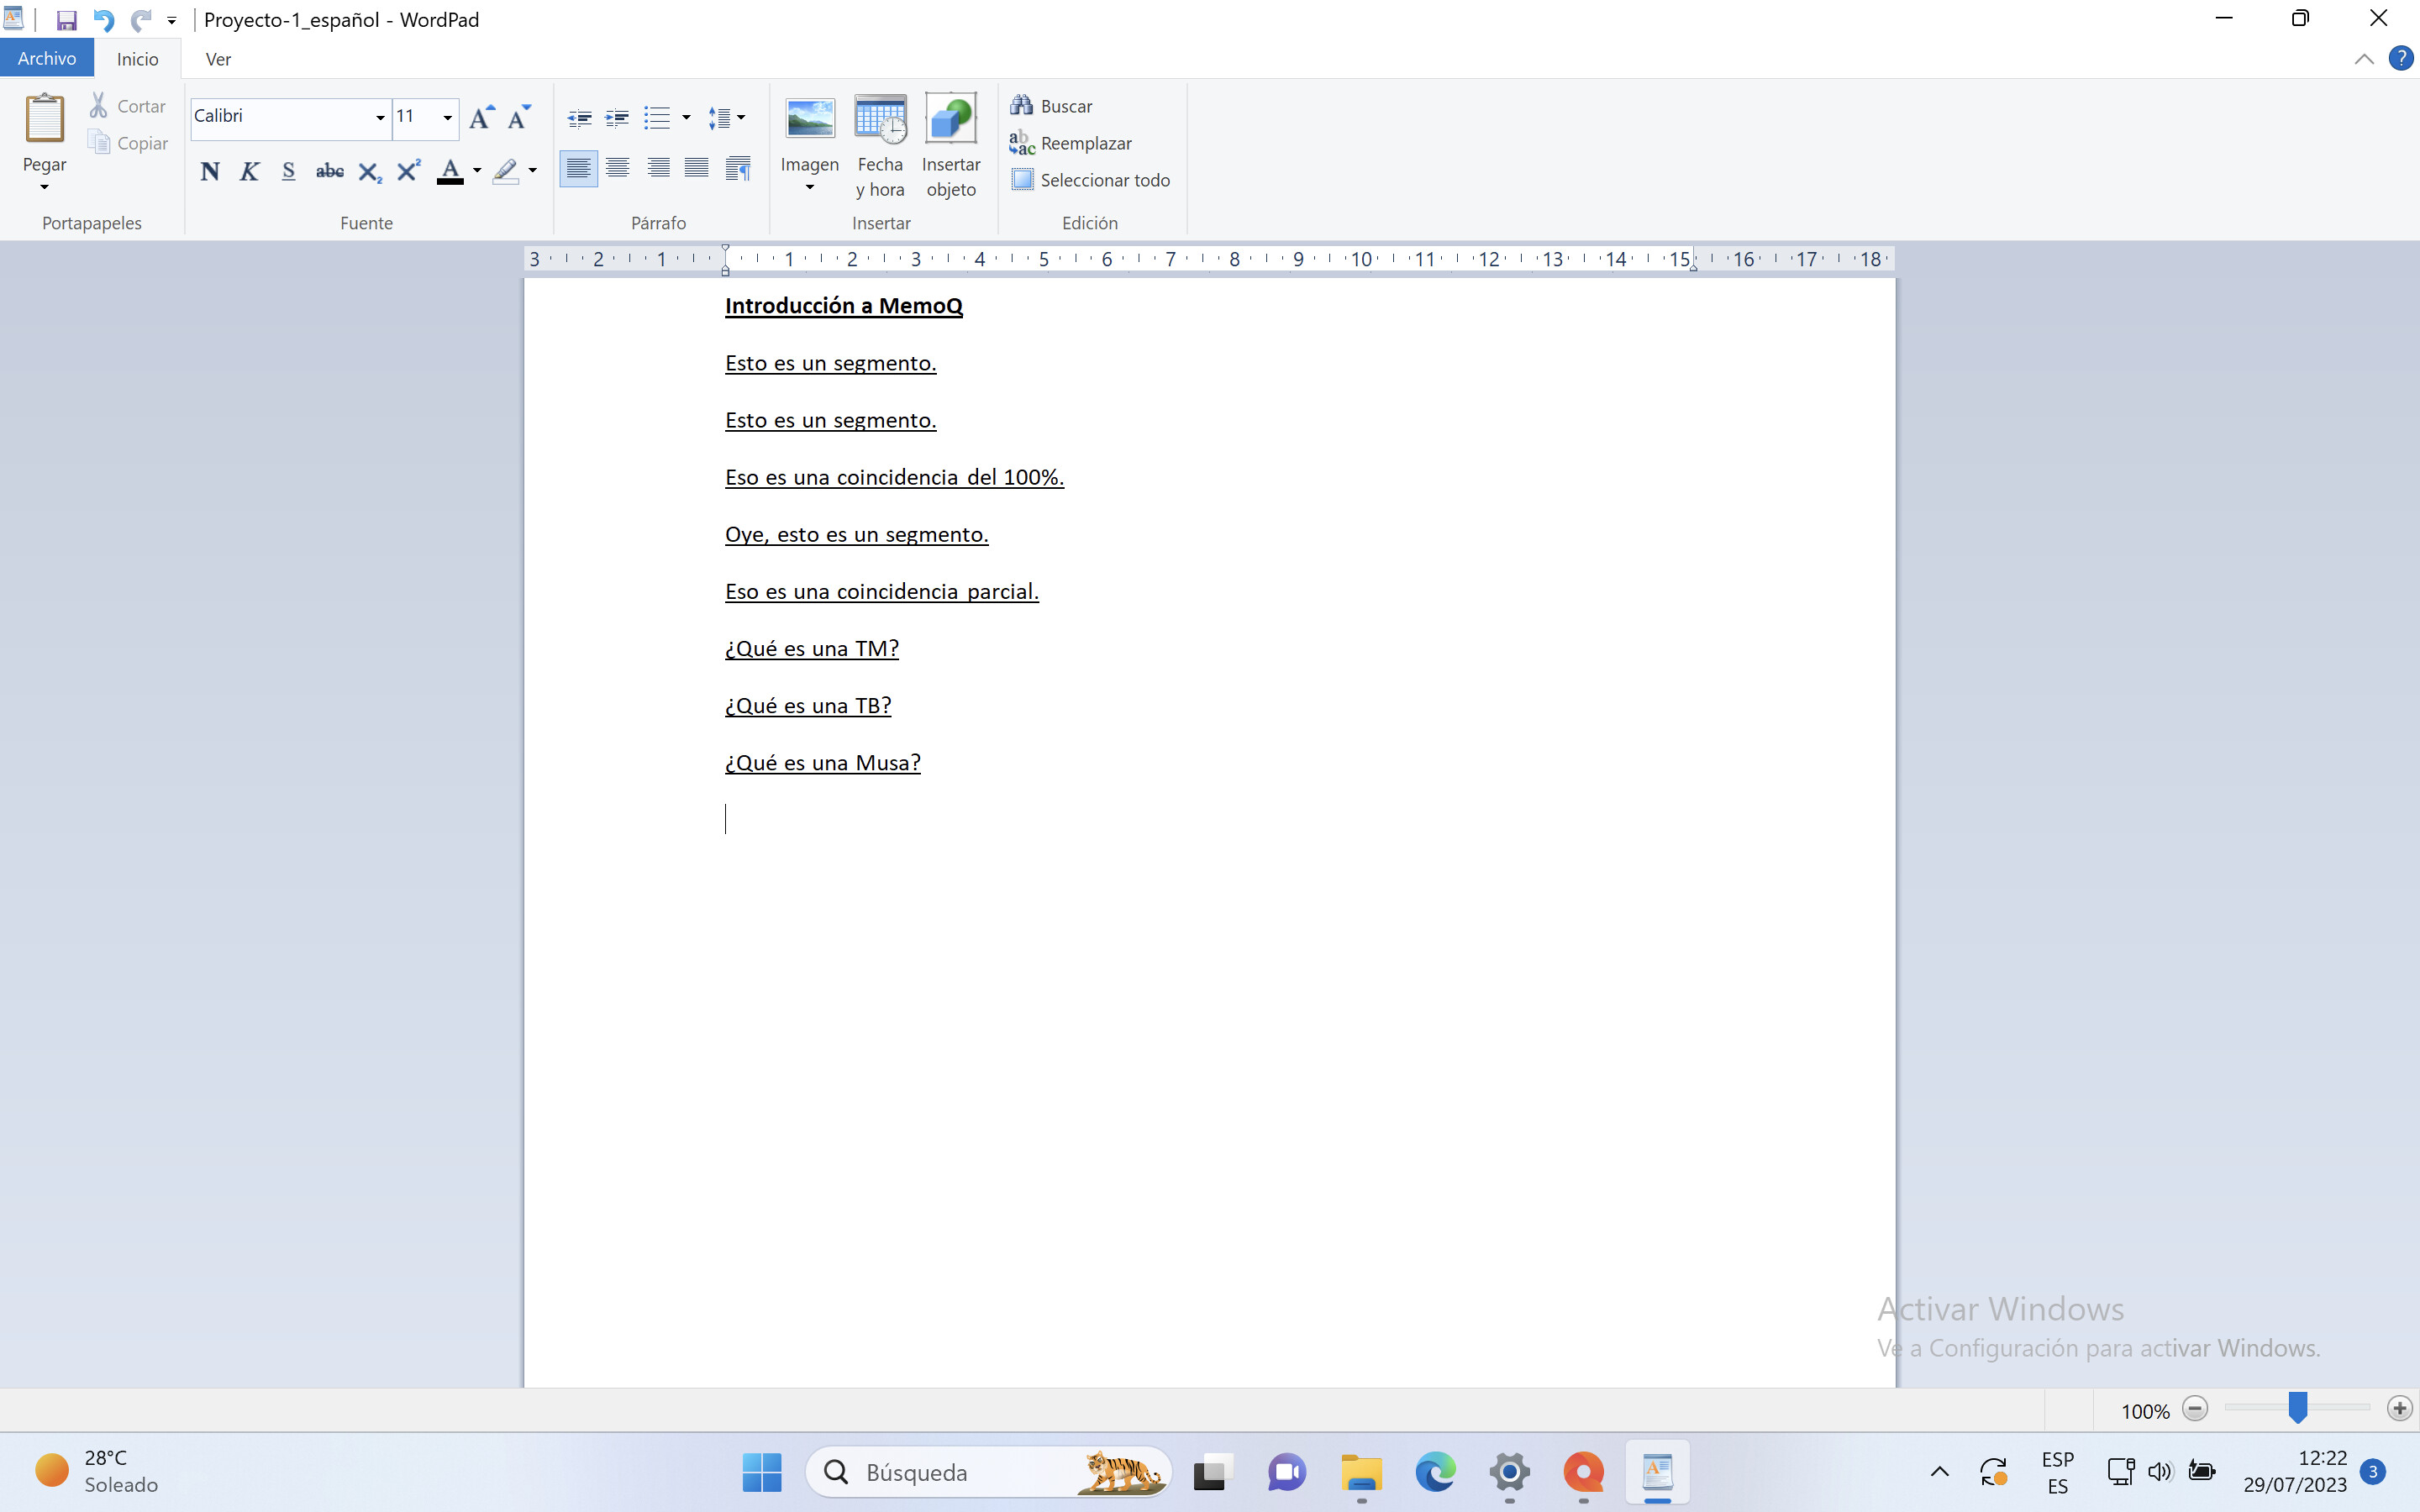
Task: Open Microsoft Edge from the taskbar
Action: (x=1435, y=1472)
